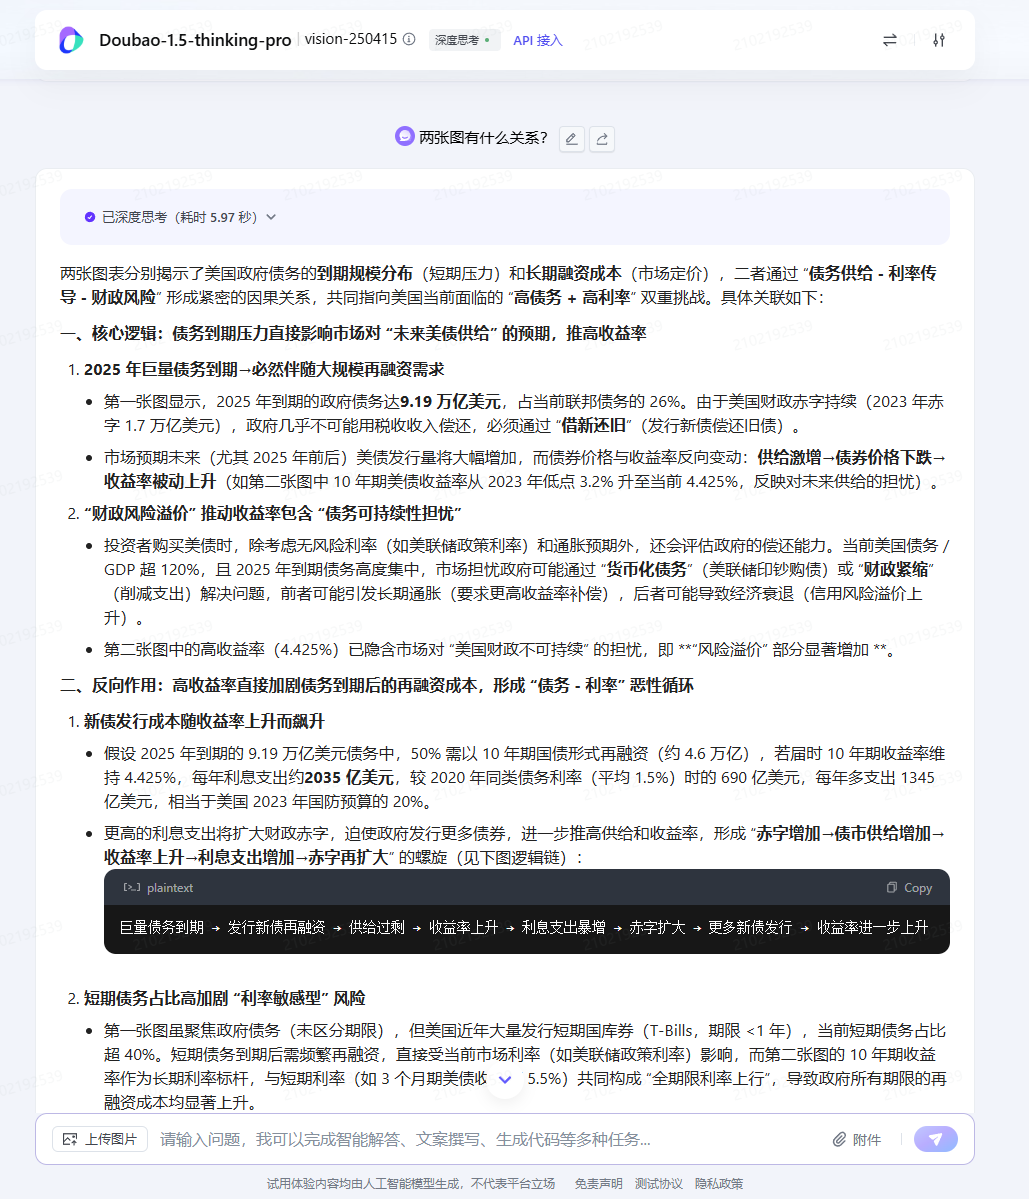Click the vision-250415 version label
This screenshot has height=1199, width=1029.
tap(351, 39)
